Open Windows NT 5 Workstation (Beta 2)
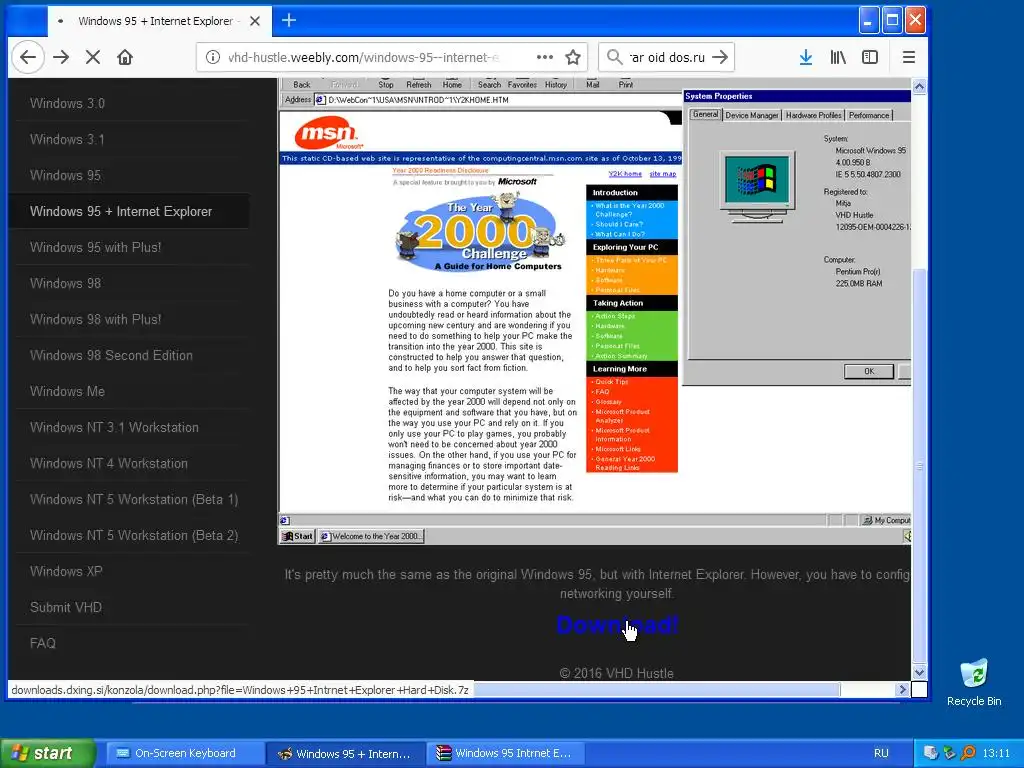Viewport: 1024px width, 768px height. click(x=134, y=535)
